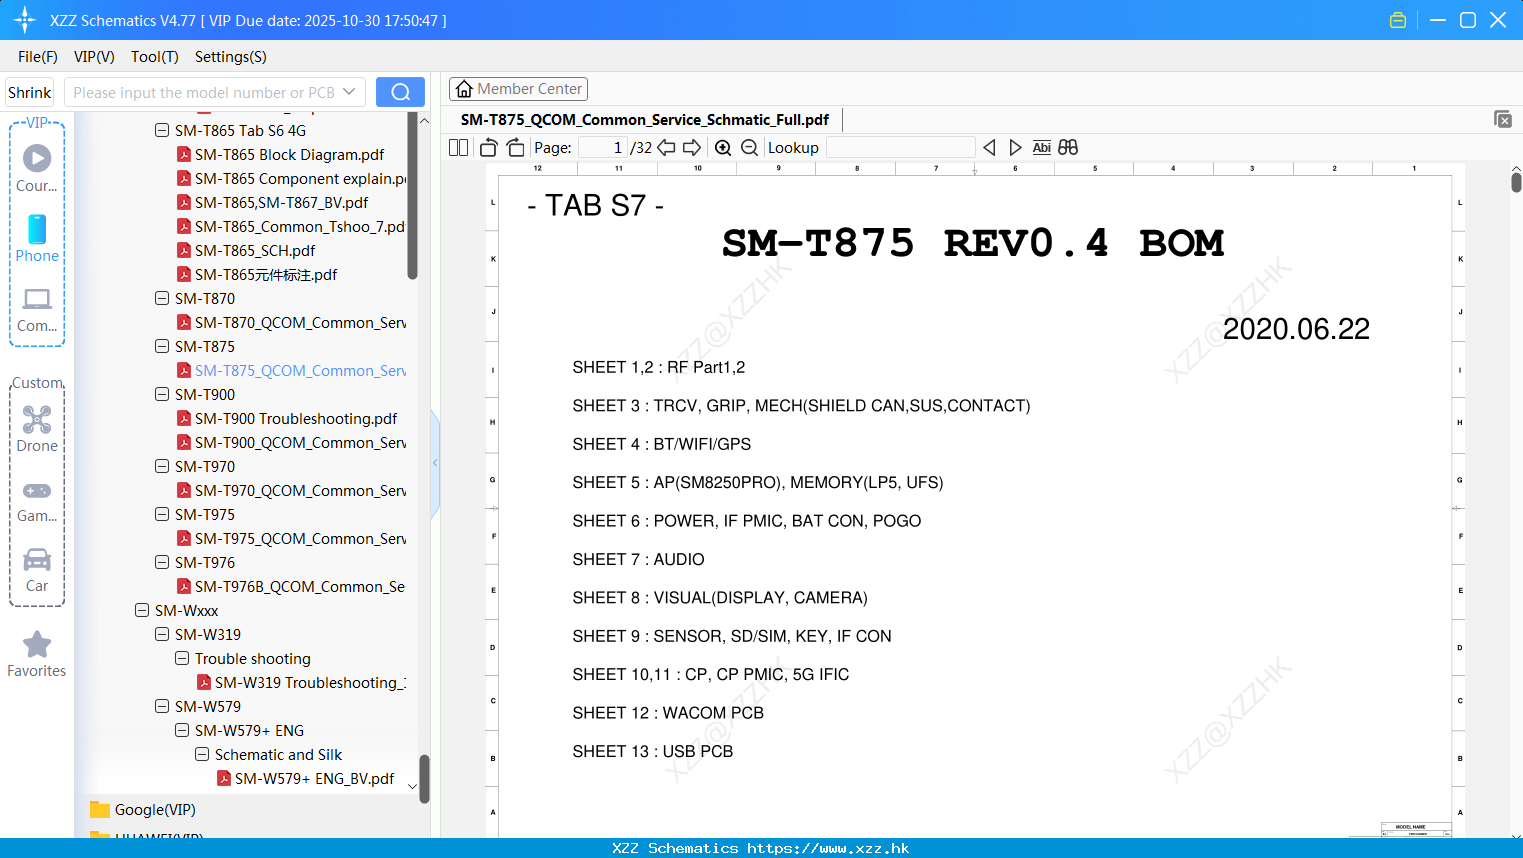Open model number dropdown arrow
1523x858 pixels.
[x=349, y=92]
